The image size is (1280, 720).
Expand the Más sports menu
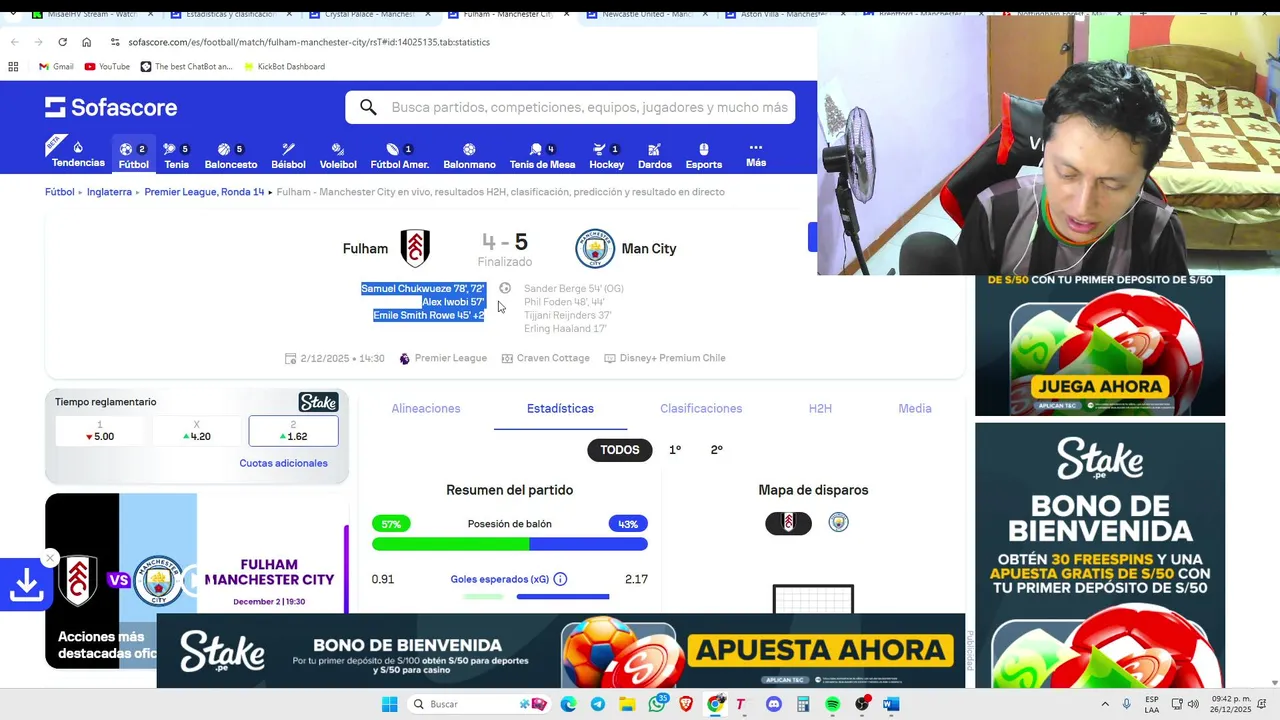click(x=756, y=154)
